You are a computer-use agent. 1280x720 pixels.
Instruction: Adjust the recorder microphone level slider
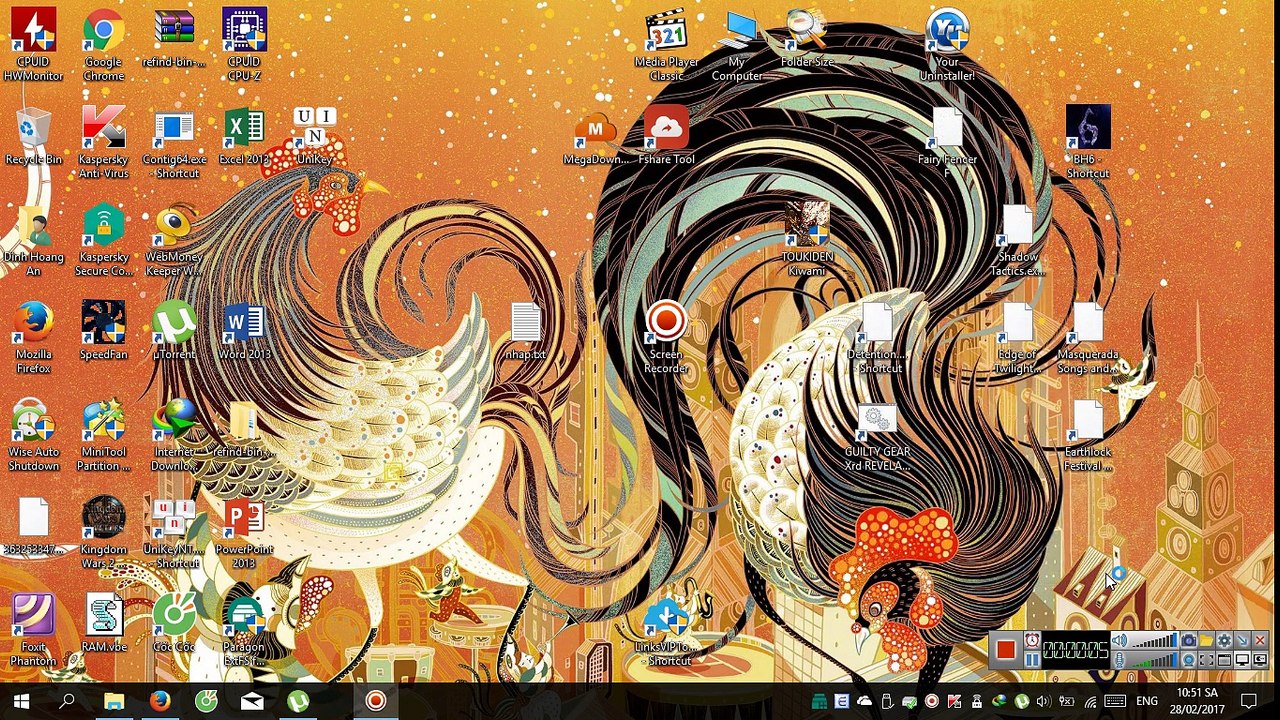(x=1153, y=660)
